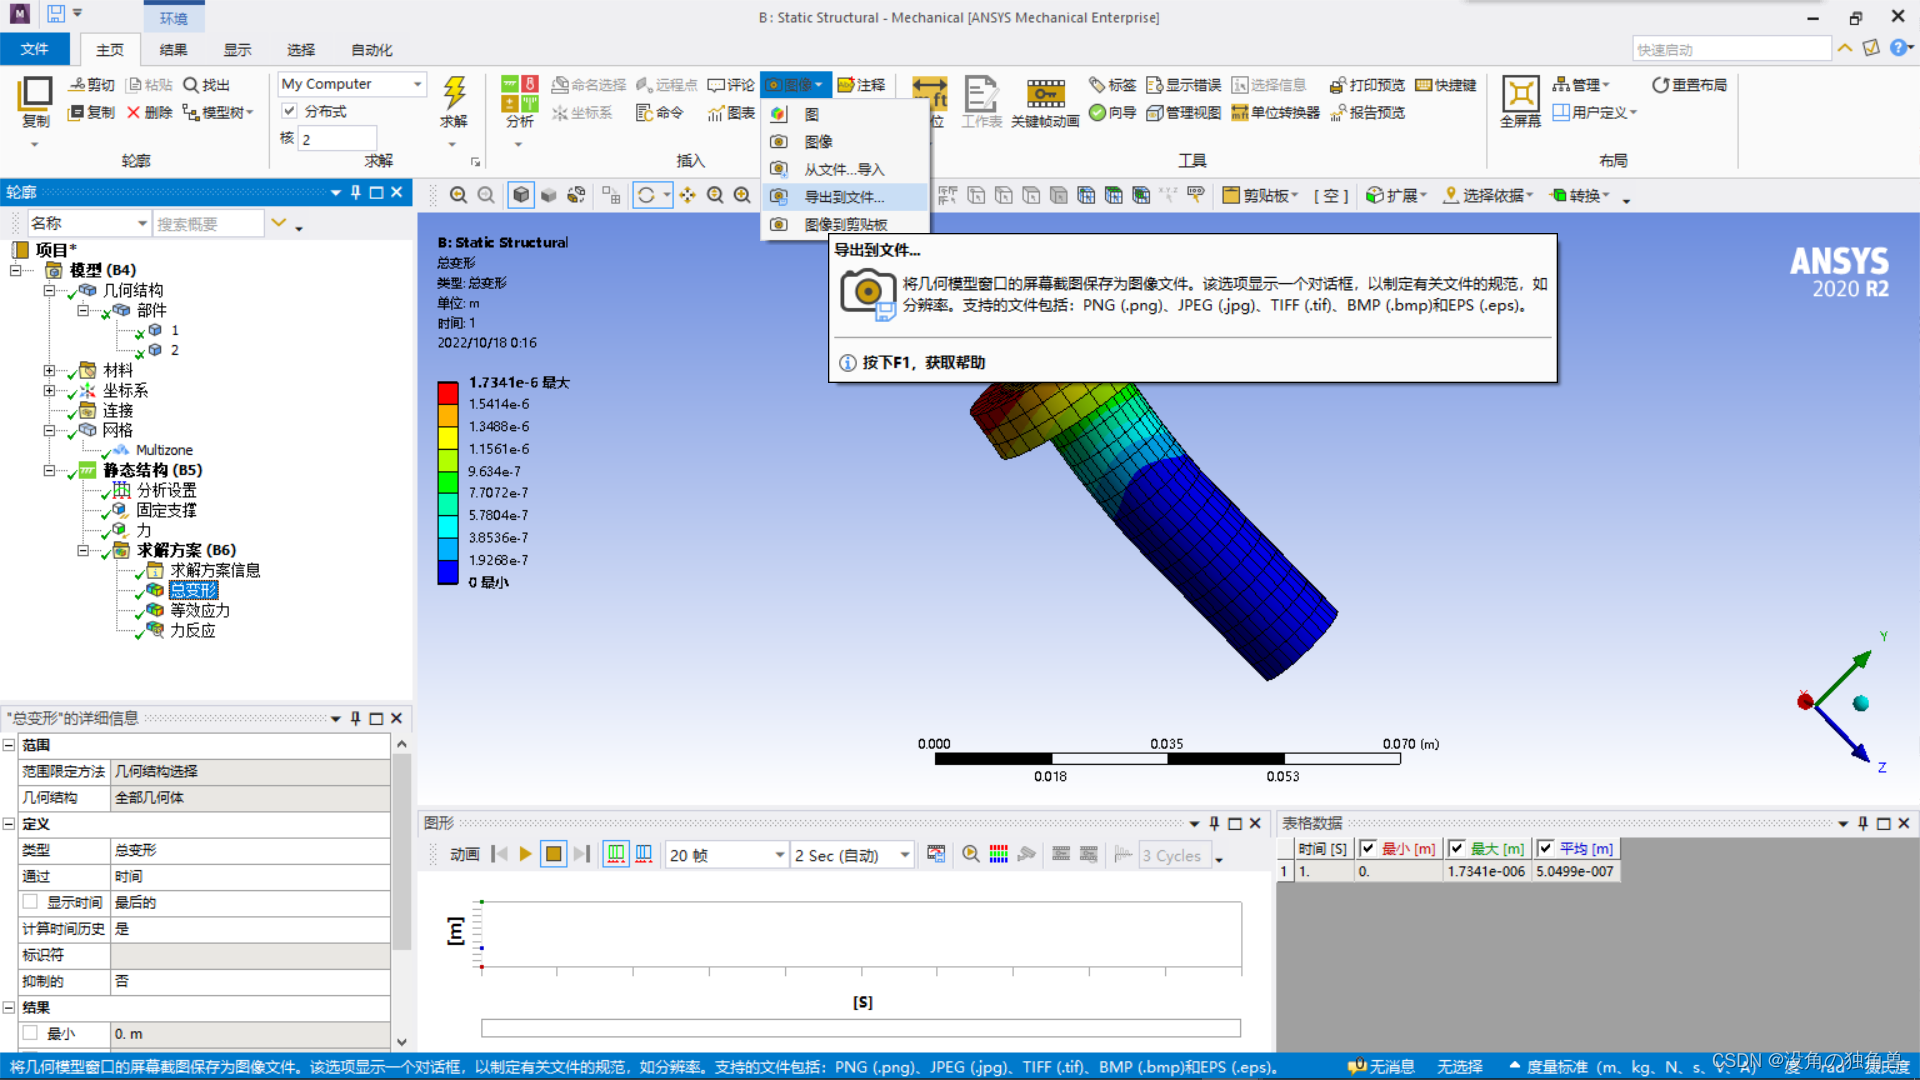
Task: Switch to the 显示 ribbon tab
Action: click(237, 50)
